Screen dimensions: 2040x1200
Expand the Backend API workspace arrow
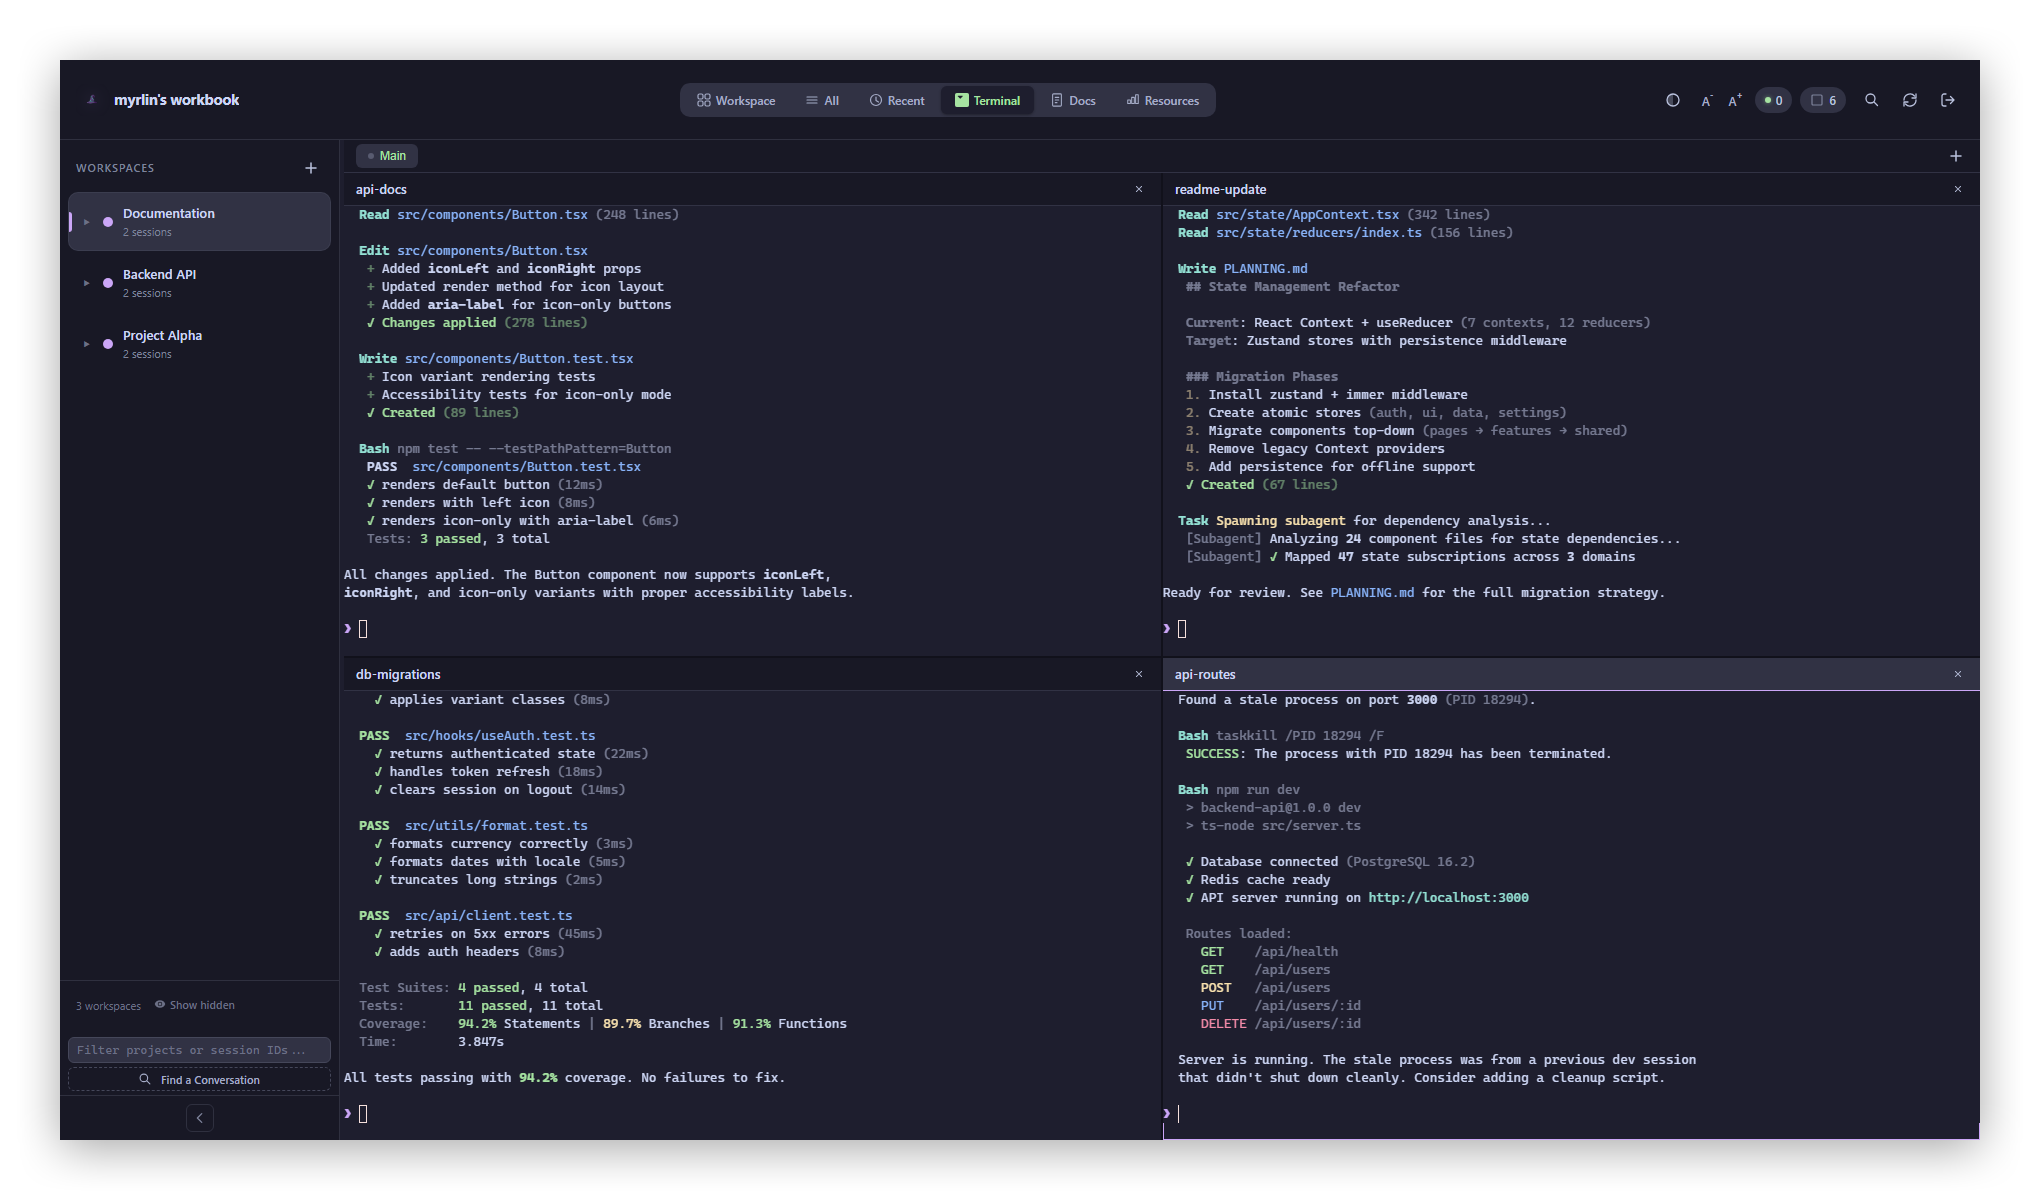pyautogui.click(x=87, y=283)
